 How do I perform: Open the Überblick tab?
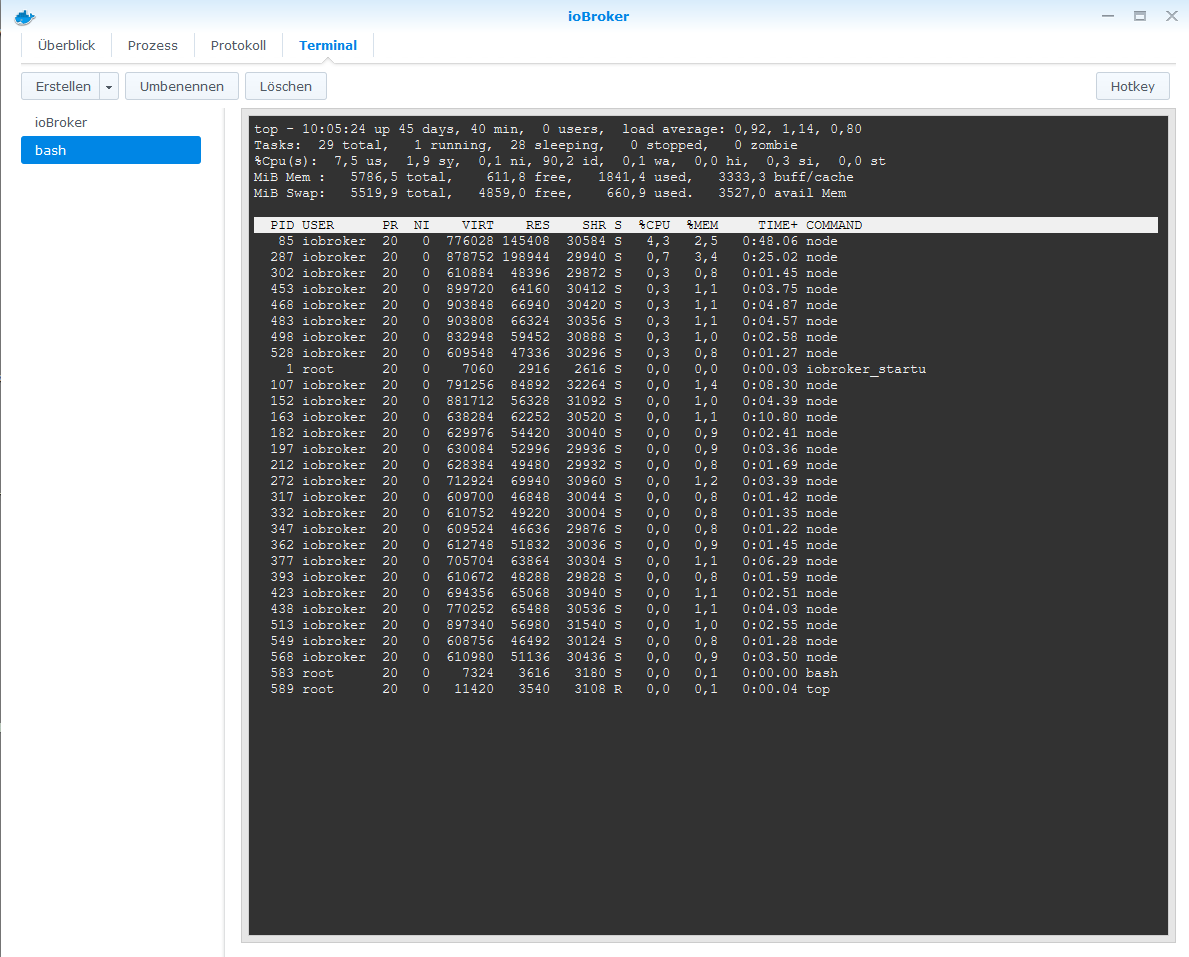66,45
